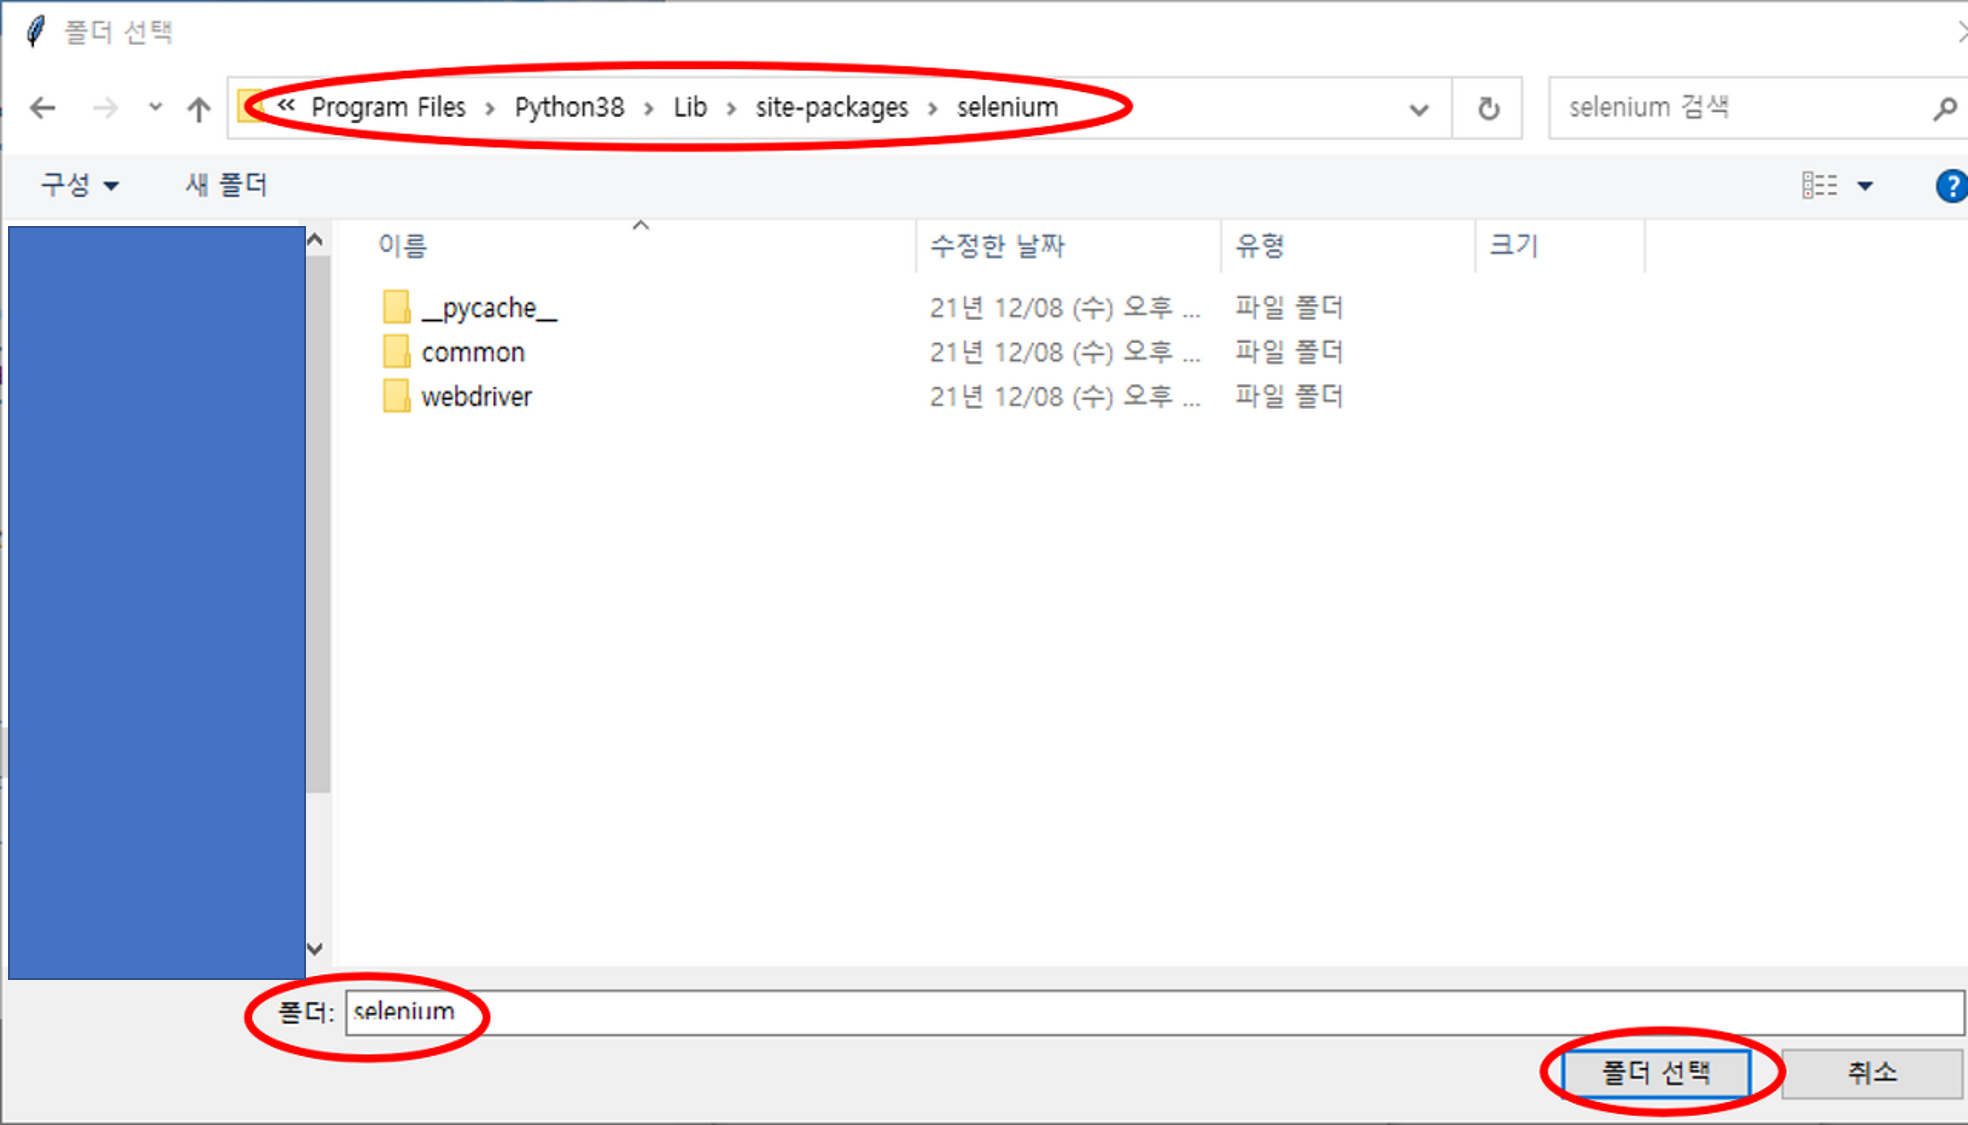This screenshot has width=1968, height=1125.
Task: Click the 취소 cancel button
Action: (x=1870, y=1073)
